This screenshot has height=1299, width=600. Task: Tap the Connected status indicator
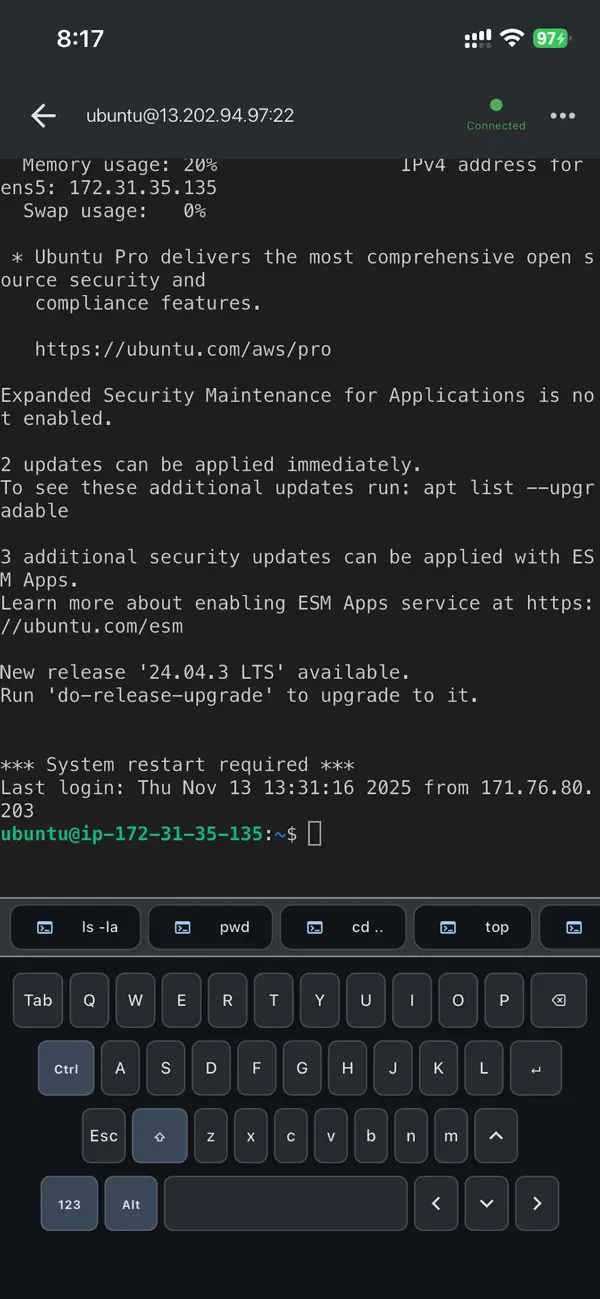point(496,115)
